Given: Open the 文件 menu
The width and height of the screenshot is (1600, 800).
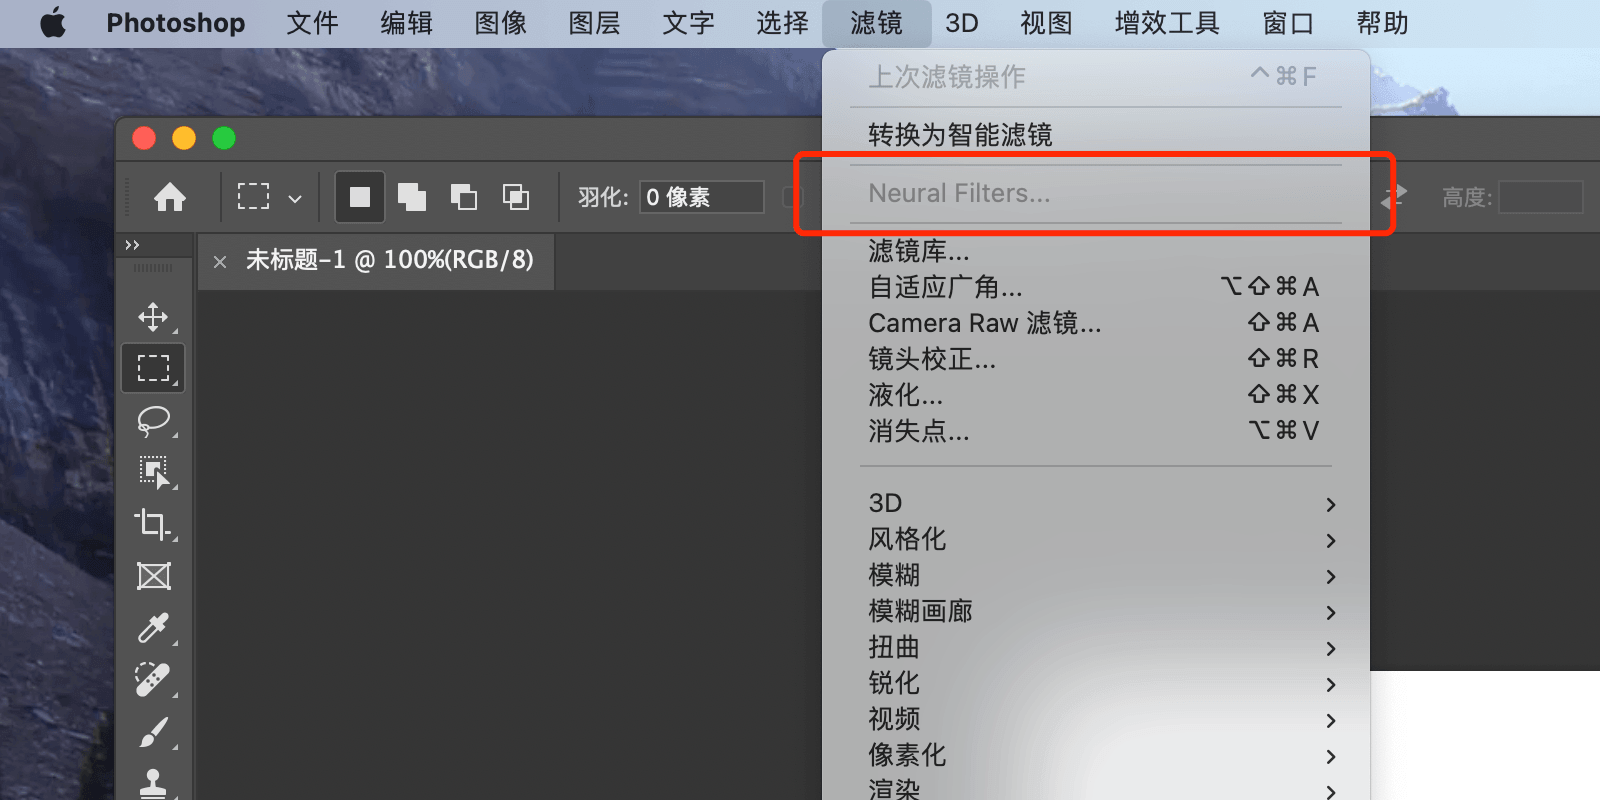Looking at the screenshot, I should (313, 23).
